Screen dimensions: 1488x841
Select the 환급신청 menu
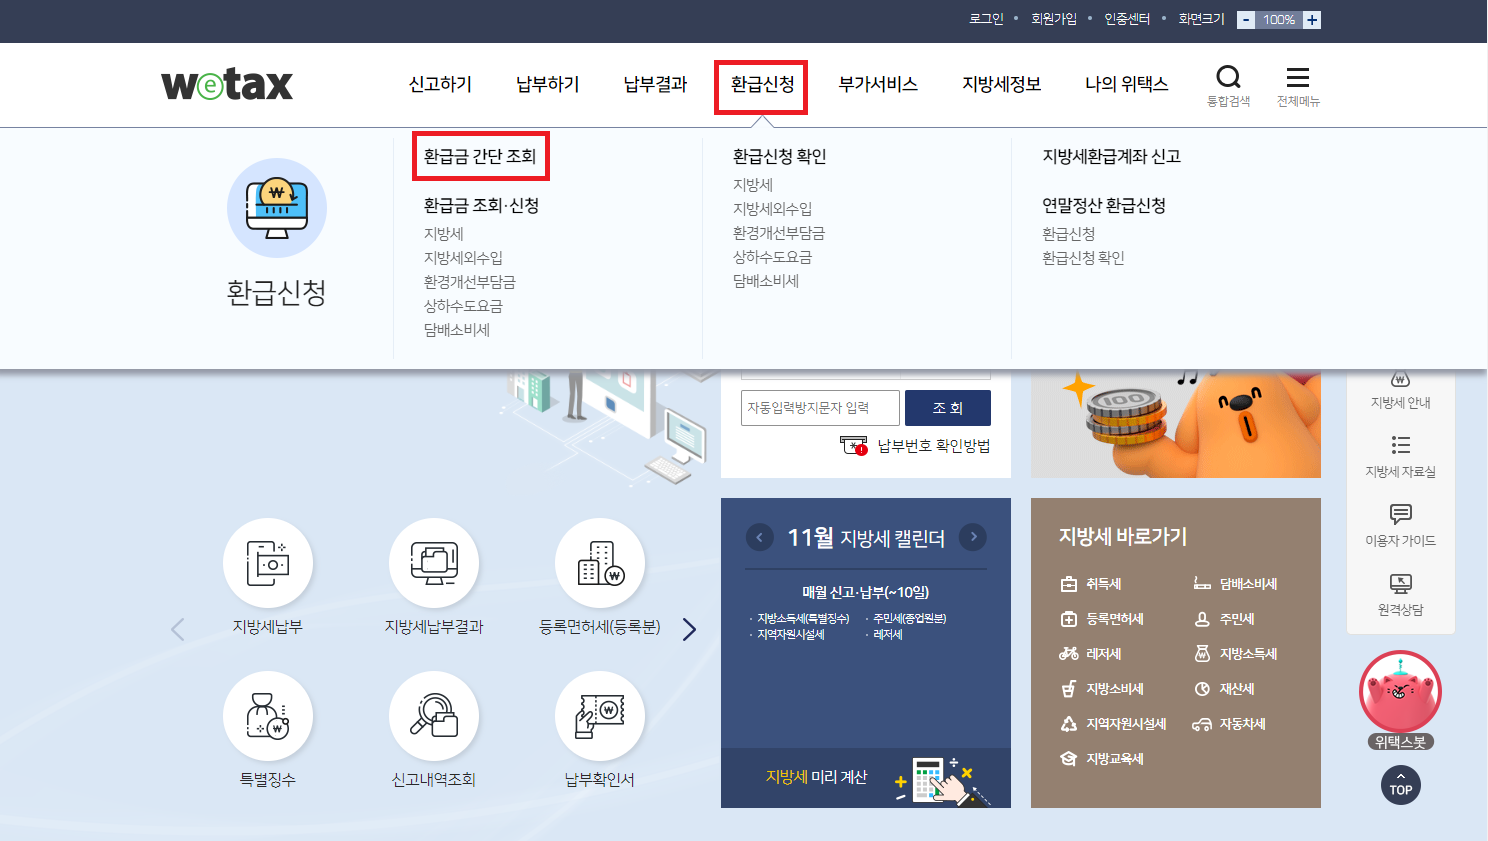(x=762, y=84)
